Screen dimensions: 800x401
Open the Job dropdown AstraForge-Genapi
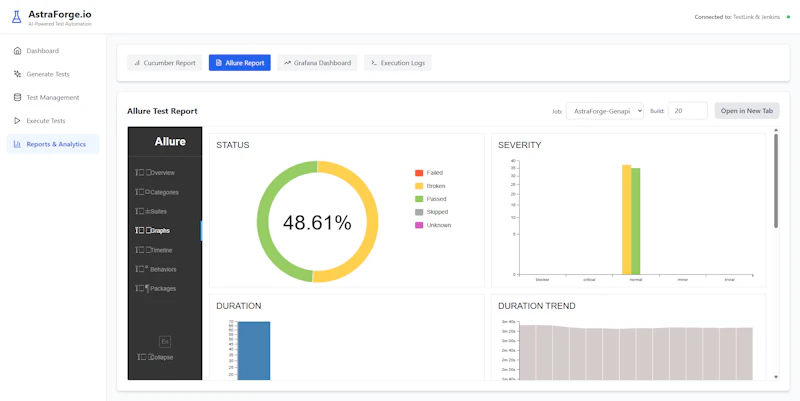pyautogui.click(x=605, y=111)
